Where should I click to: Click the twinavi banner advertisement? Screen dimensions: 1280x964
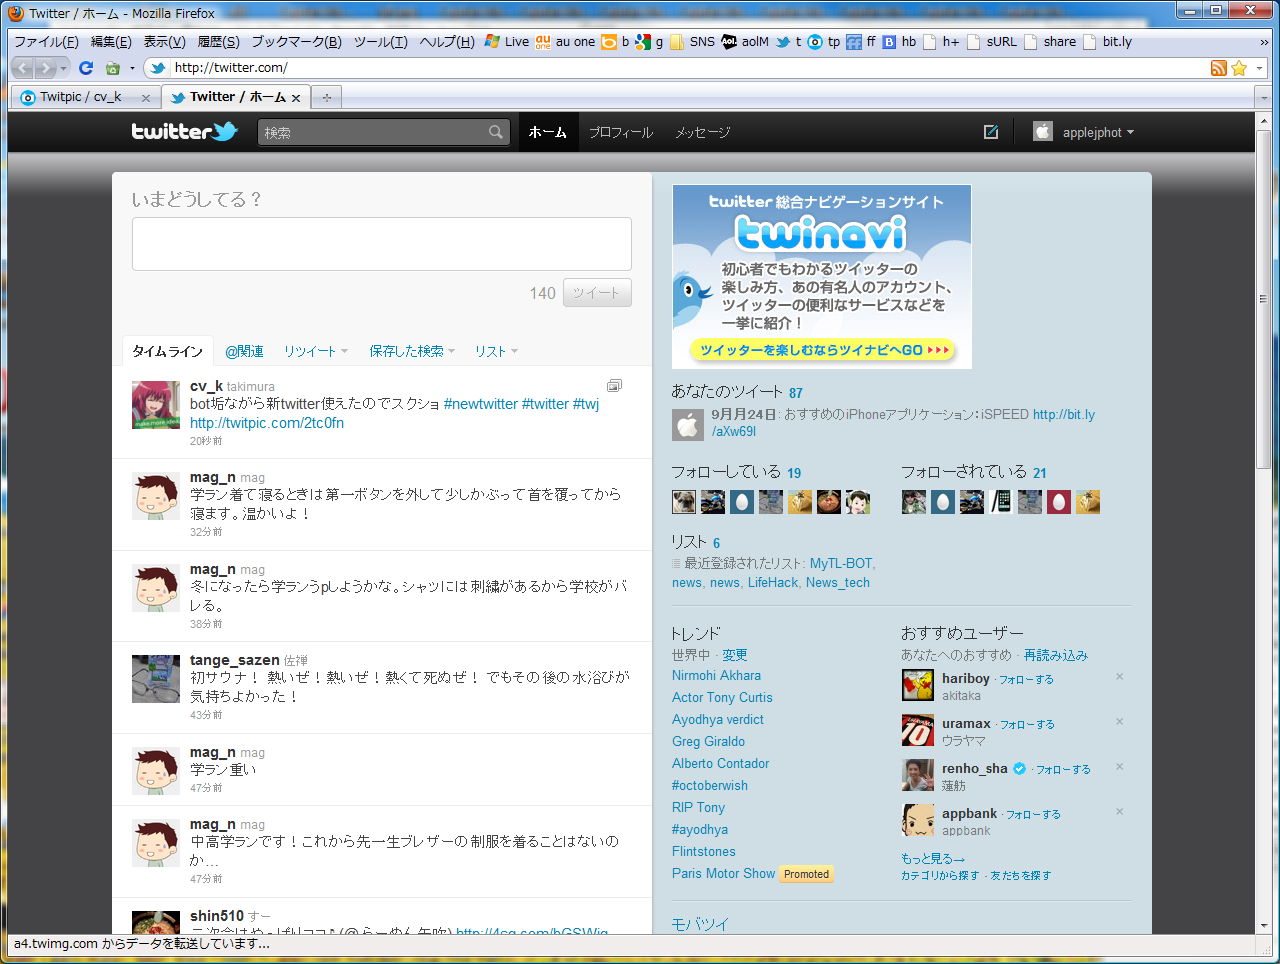(x=822, y=276)
